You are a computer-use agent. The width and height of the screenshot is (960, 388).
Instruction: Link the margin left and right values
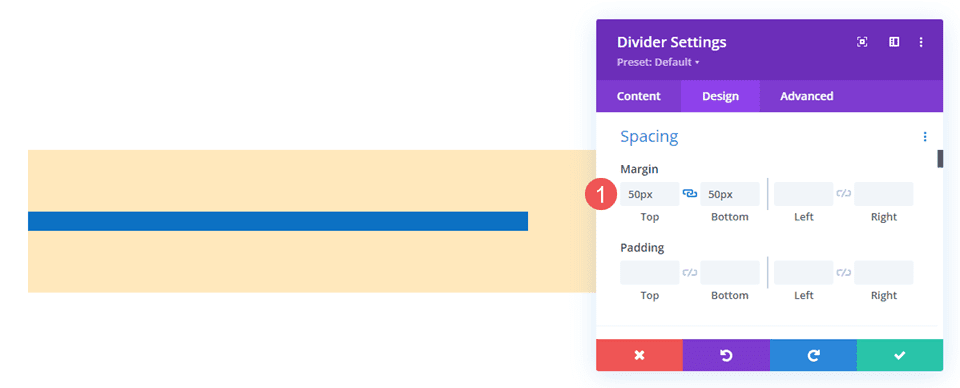(x=844, y=194)
